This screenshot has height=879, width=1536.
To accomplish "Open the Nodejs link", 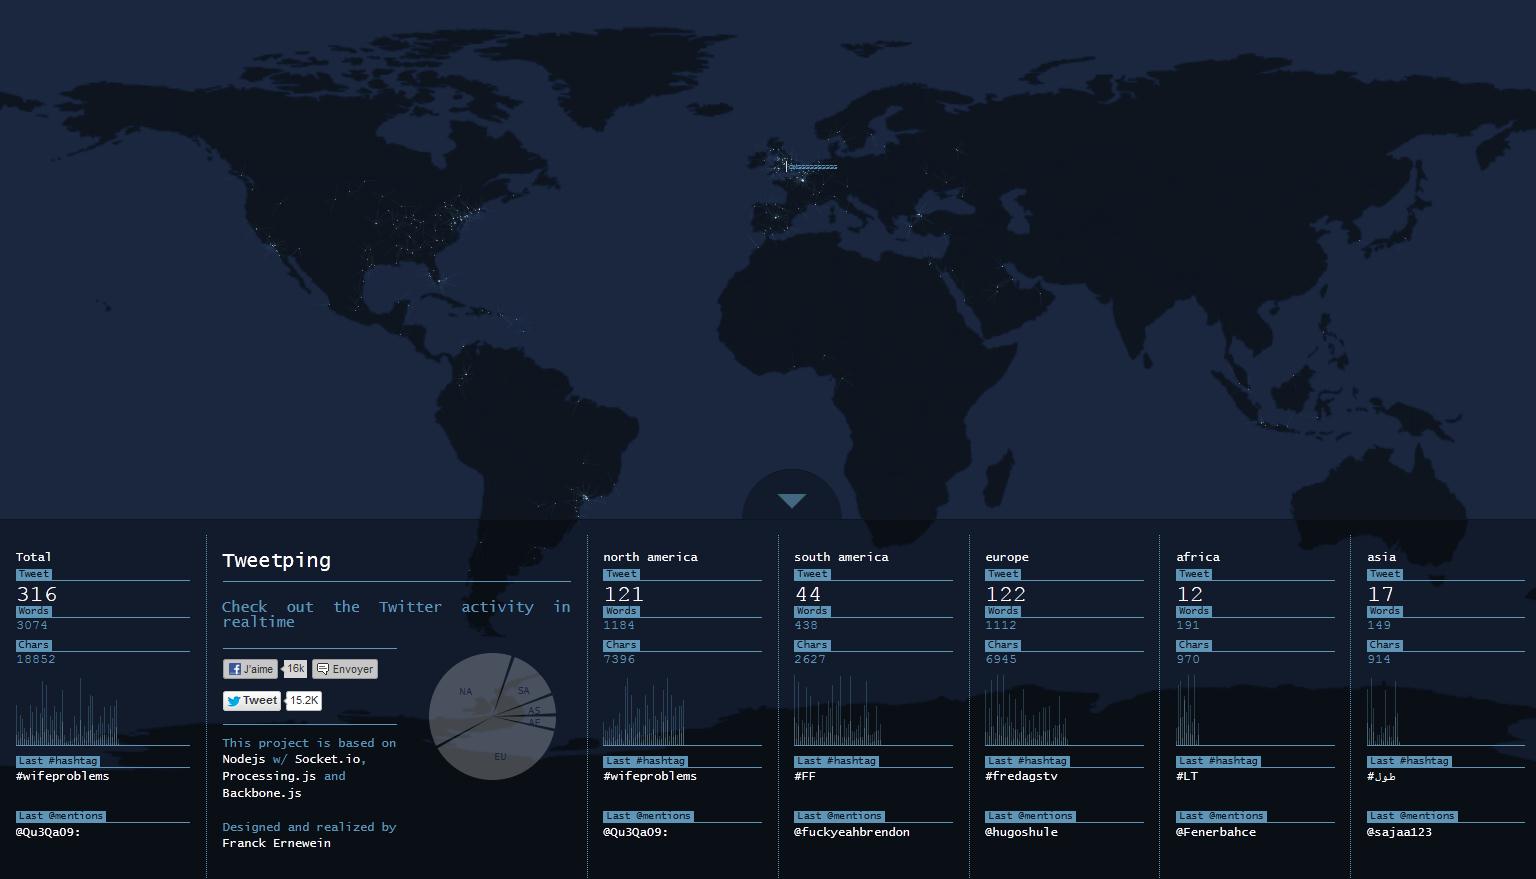I will tap(244, 759).
